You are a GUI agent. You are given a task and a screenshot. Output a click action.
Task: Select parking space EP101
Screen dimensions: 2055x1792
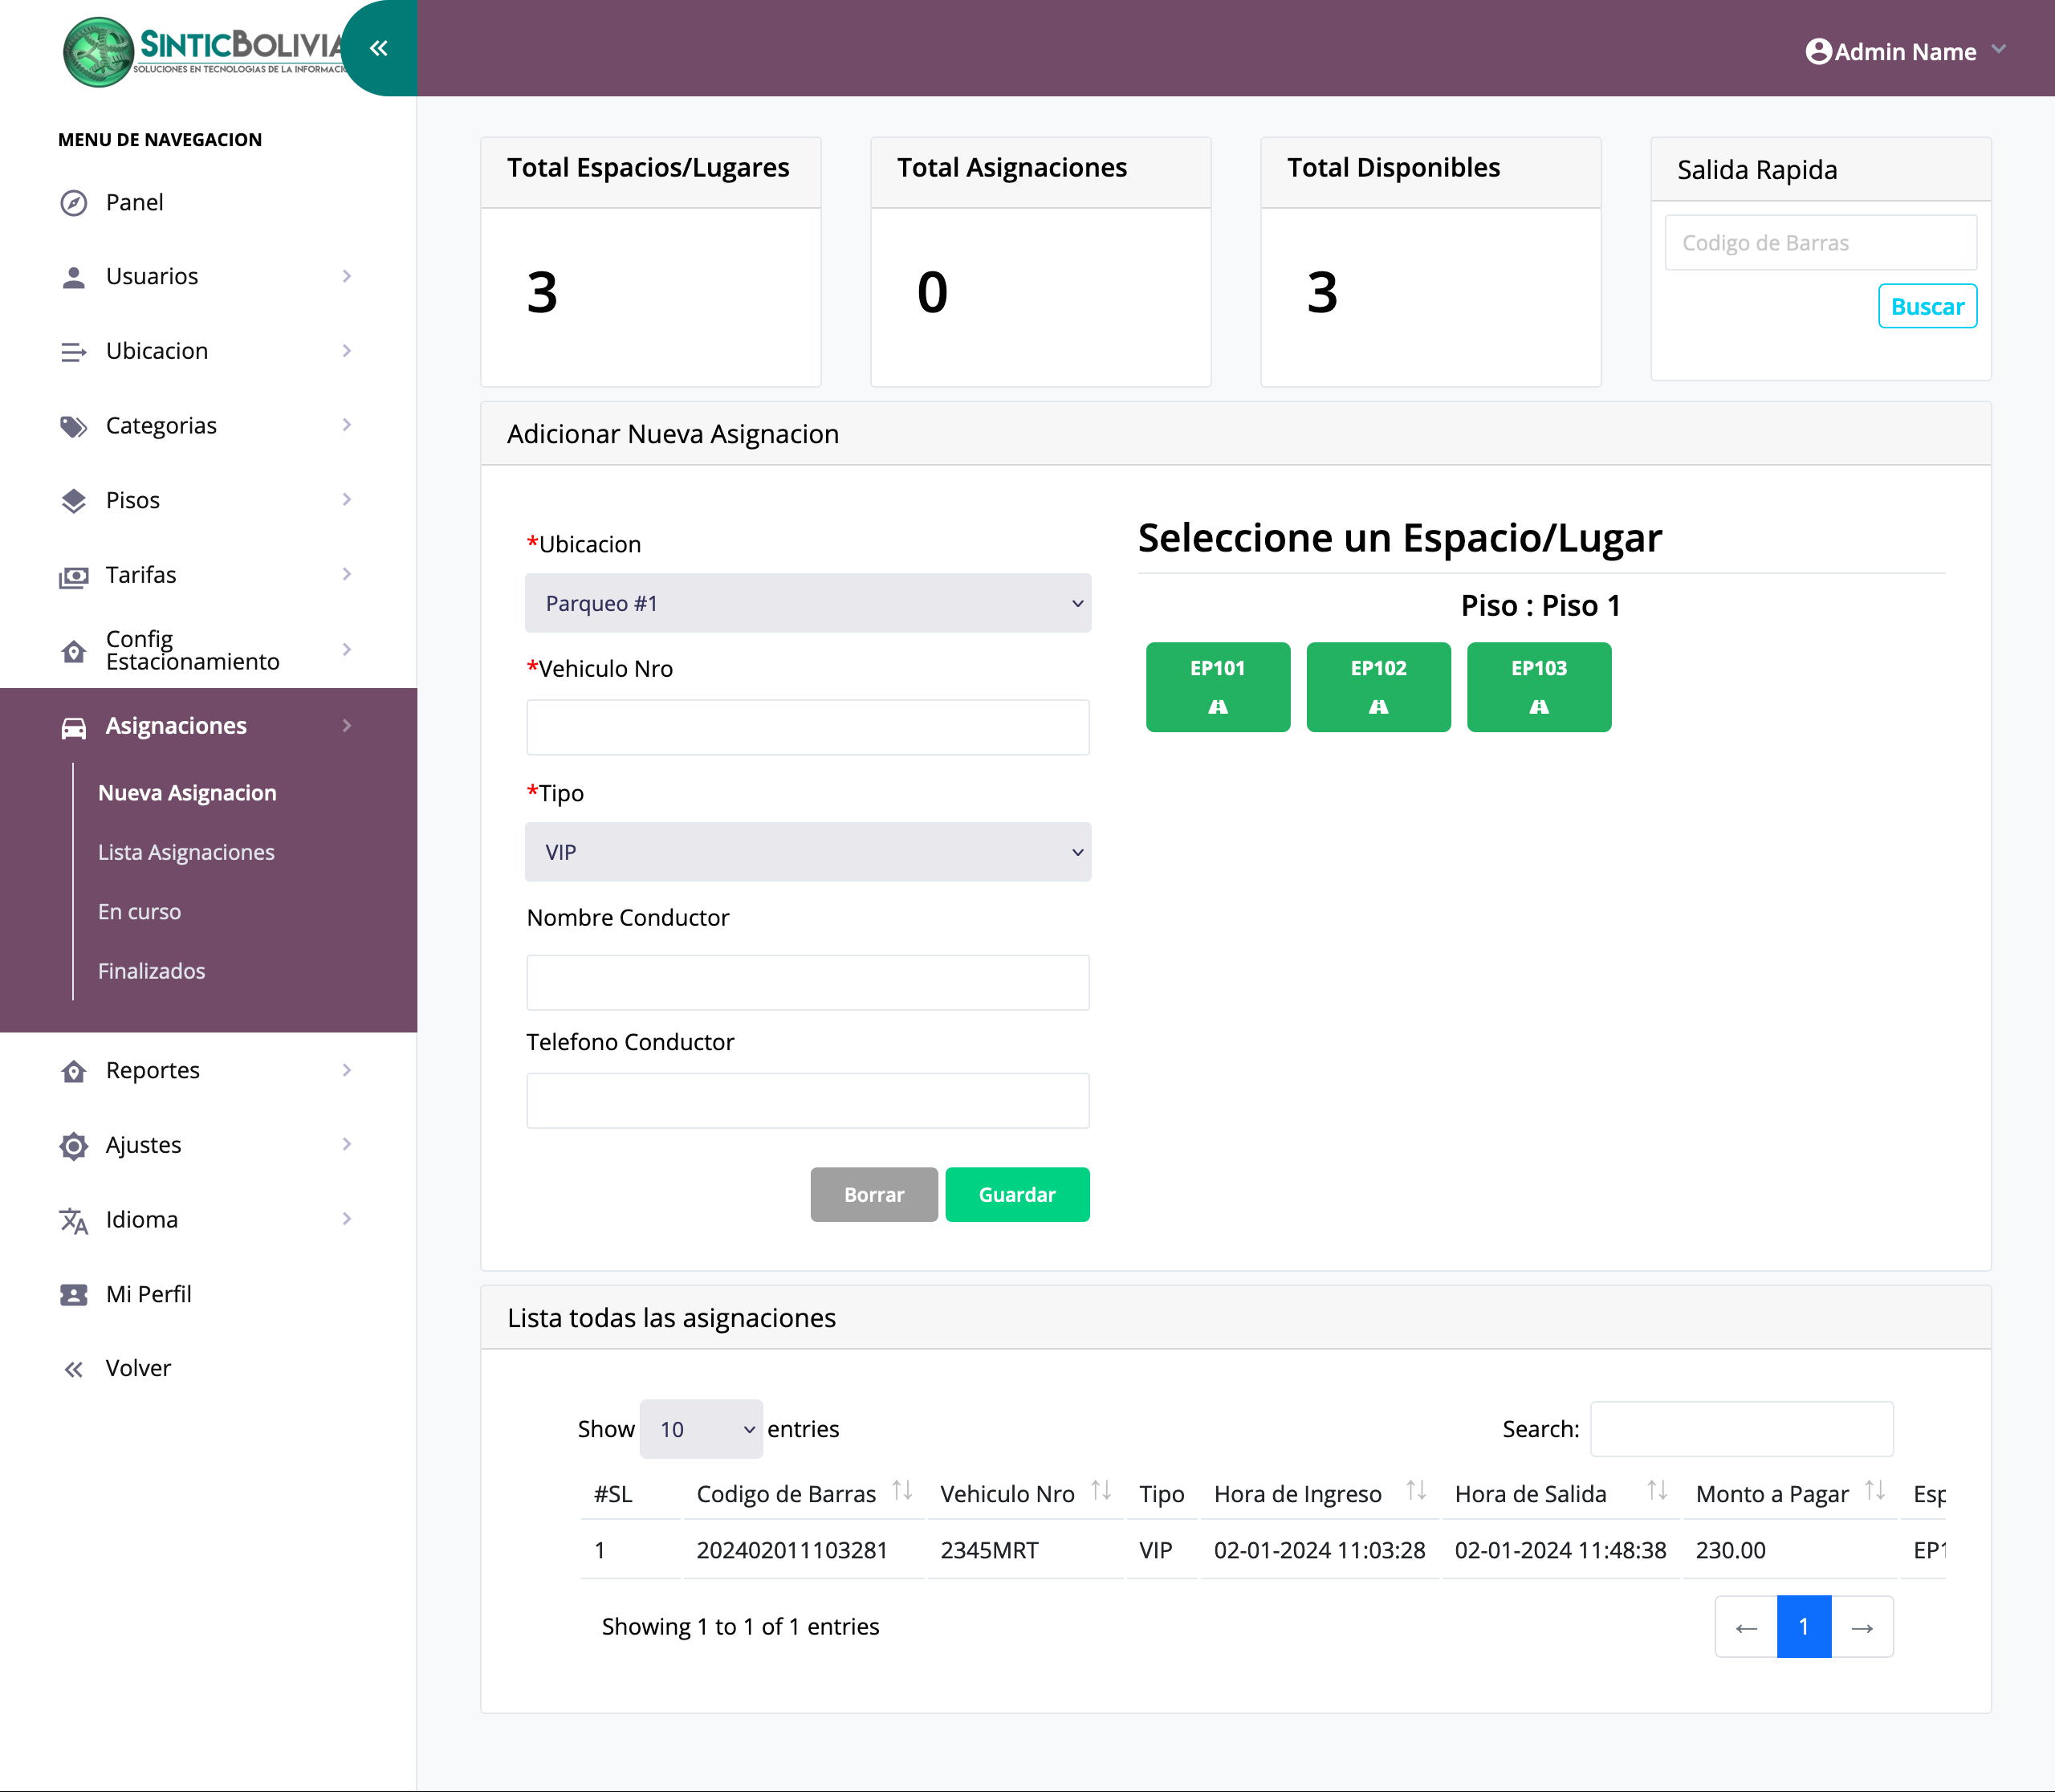tap(1217, 687)
